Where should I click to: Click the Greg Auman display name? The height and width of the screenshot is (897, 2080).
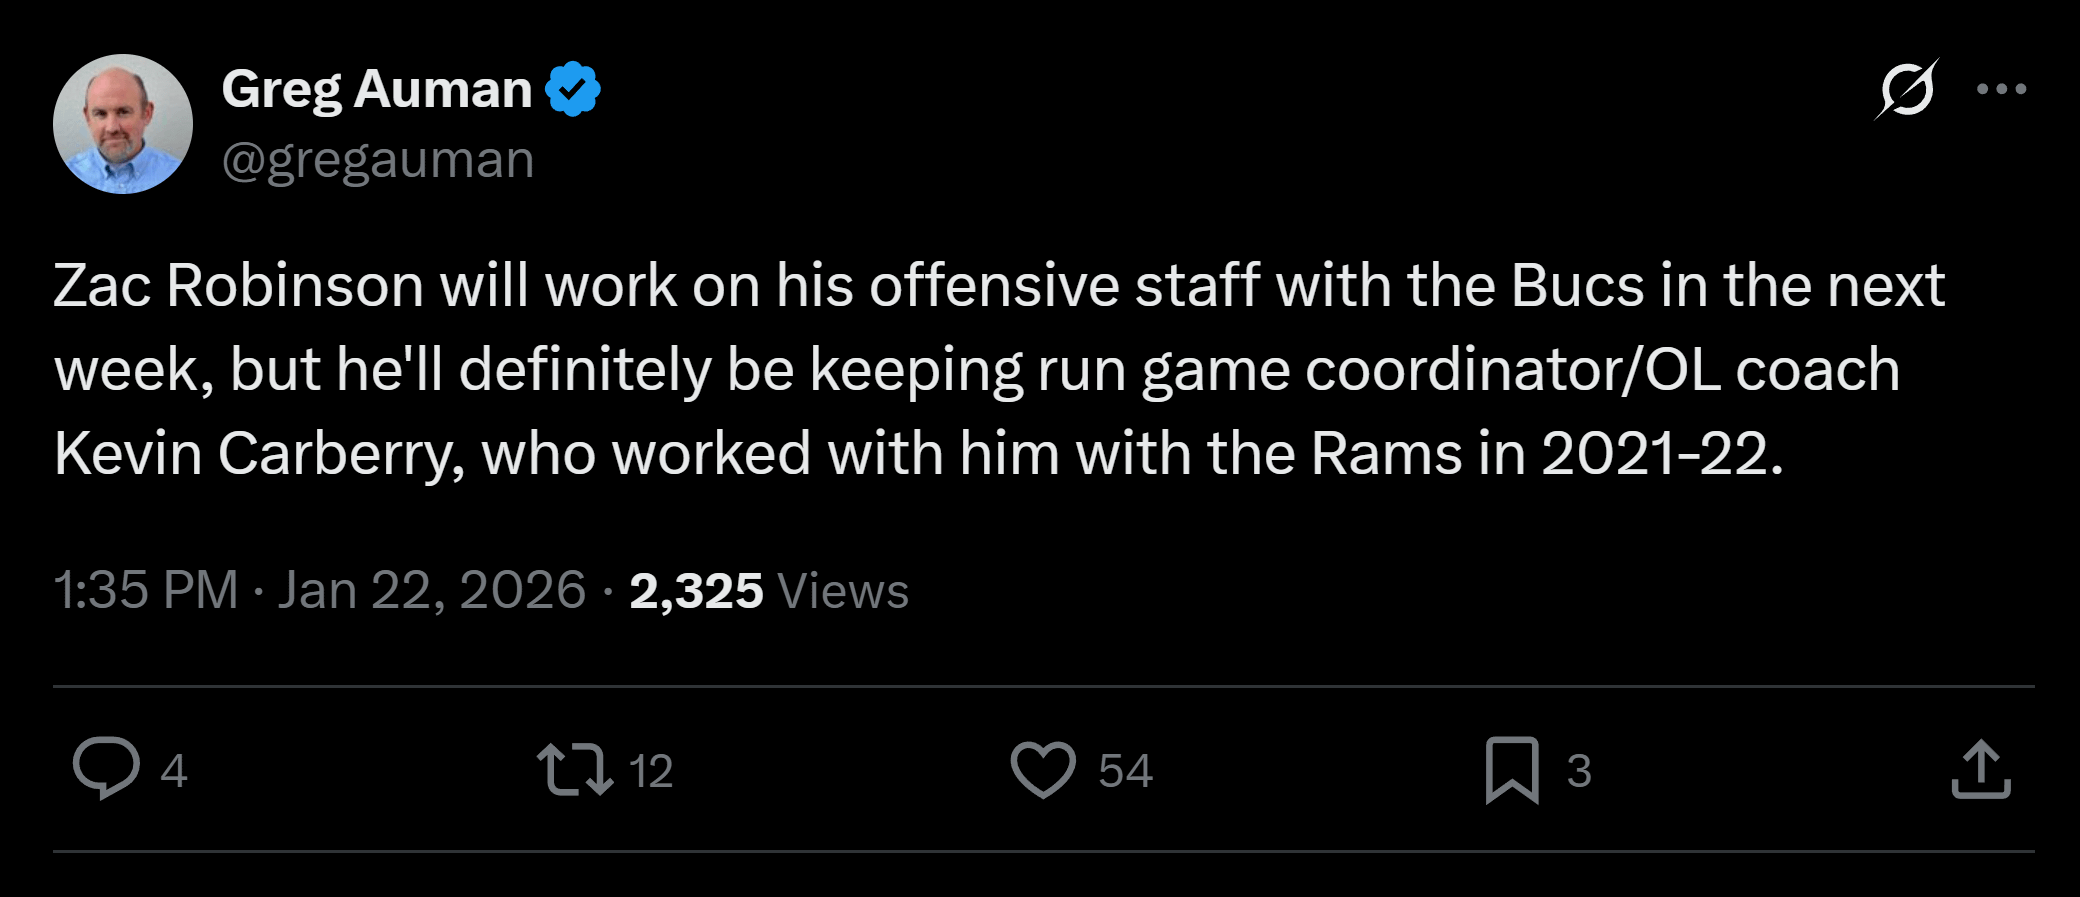[x=376, y=89]
